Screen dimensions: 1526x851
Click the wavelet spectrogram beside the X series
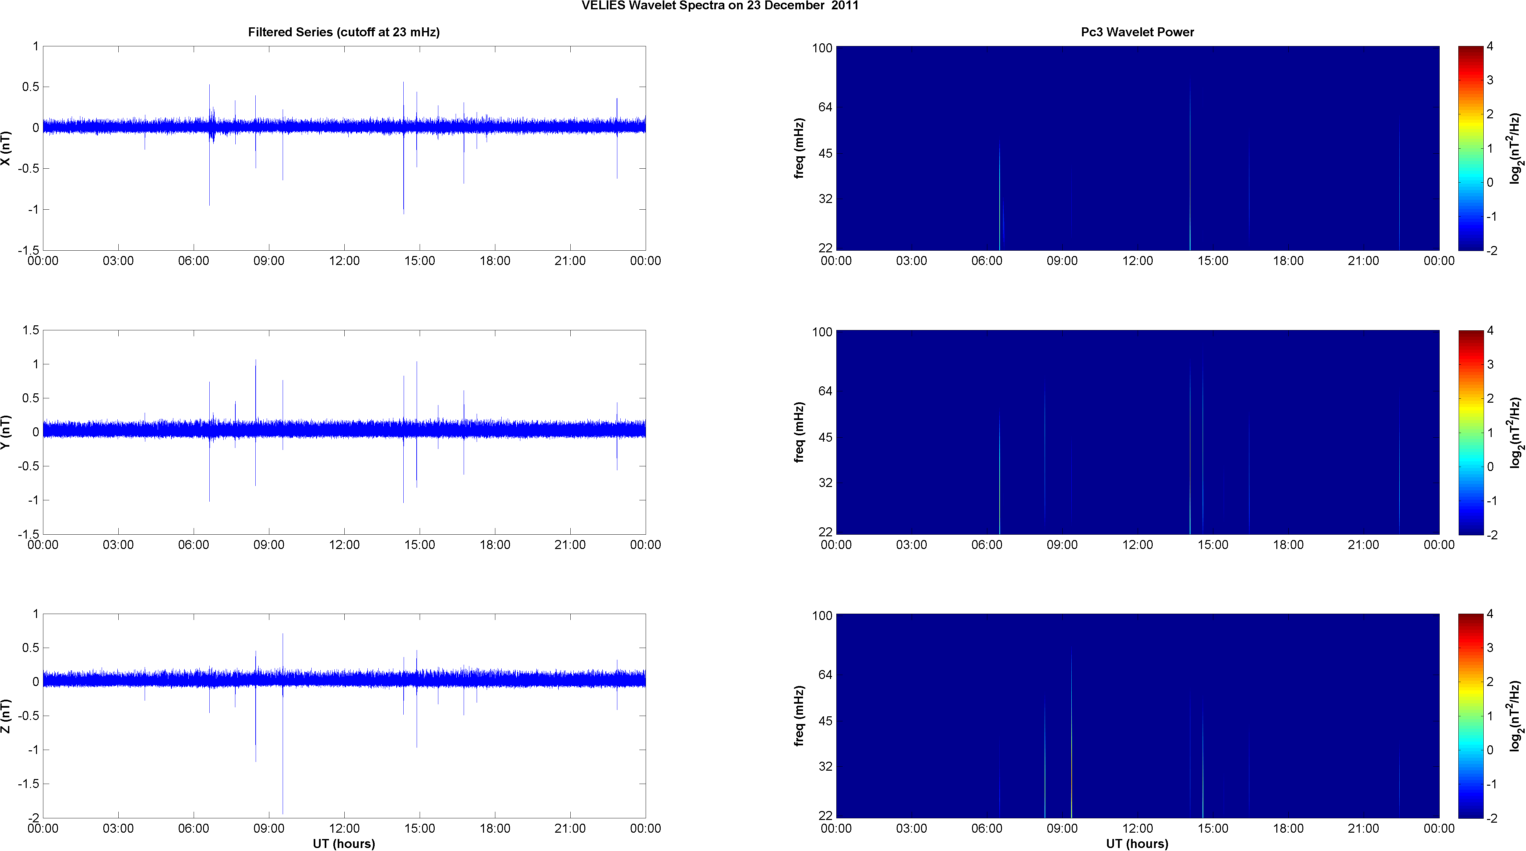1137,148
